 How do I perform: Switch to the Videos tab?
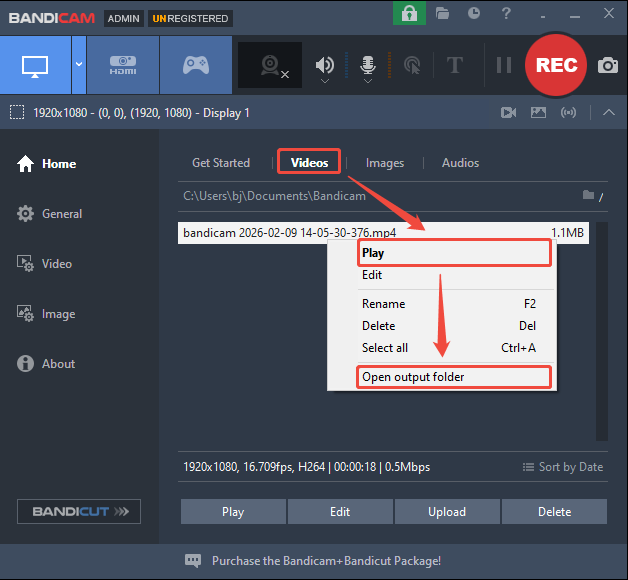pyautogui.click(x=309, y=163)
